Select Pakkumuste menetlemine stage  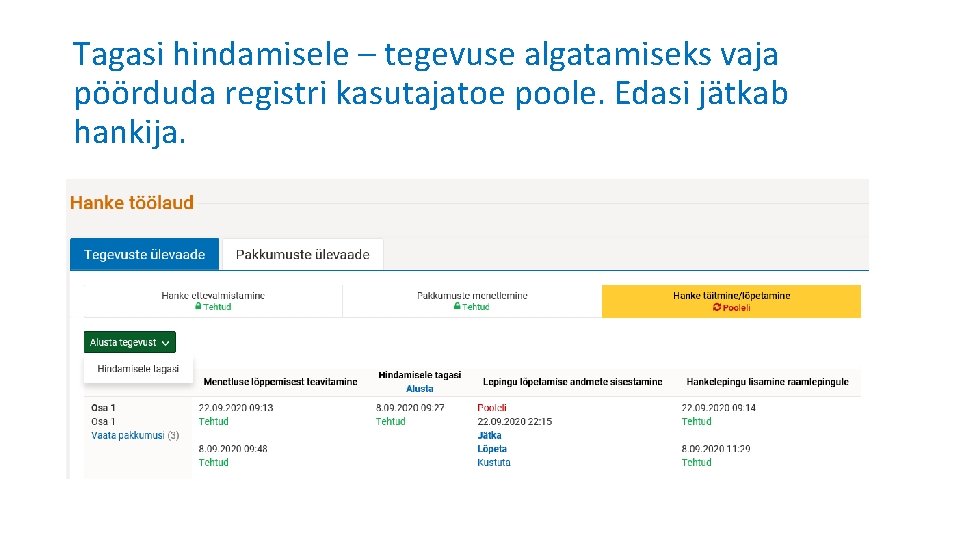(x=472, y=301)
